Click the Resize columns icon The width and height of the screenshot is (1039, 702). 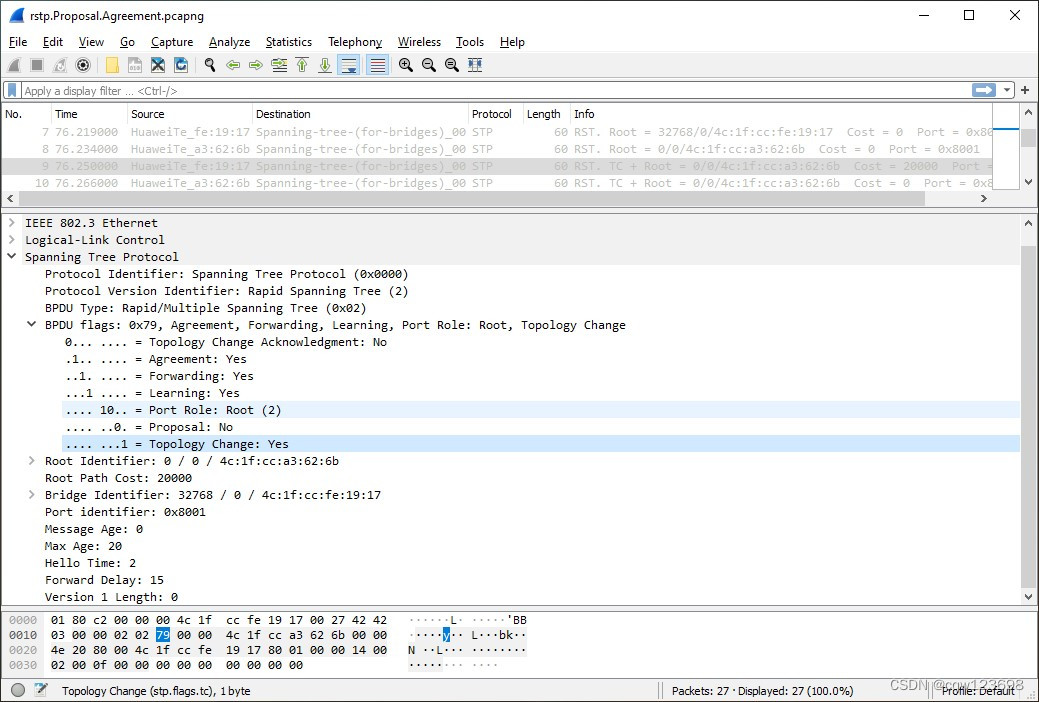475,65
